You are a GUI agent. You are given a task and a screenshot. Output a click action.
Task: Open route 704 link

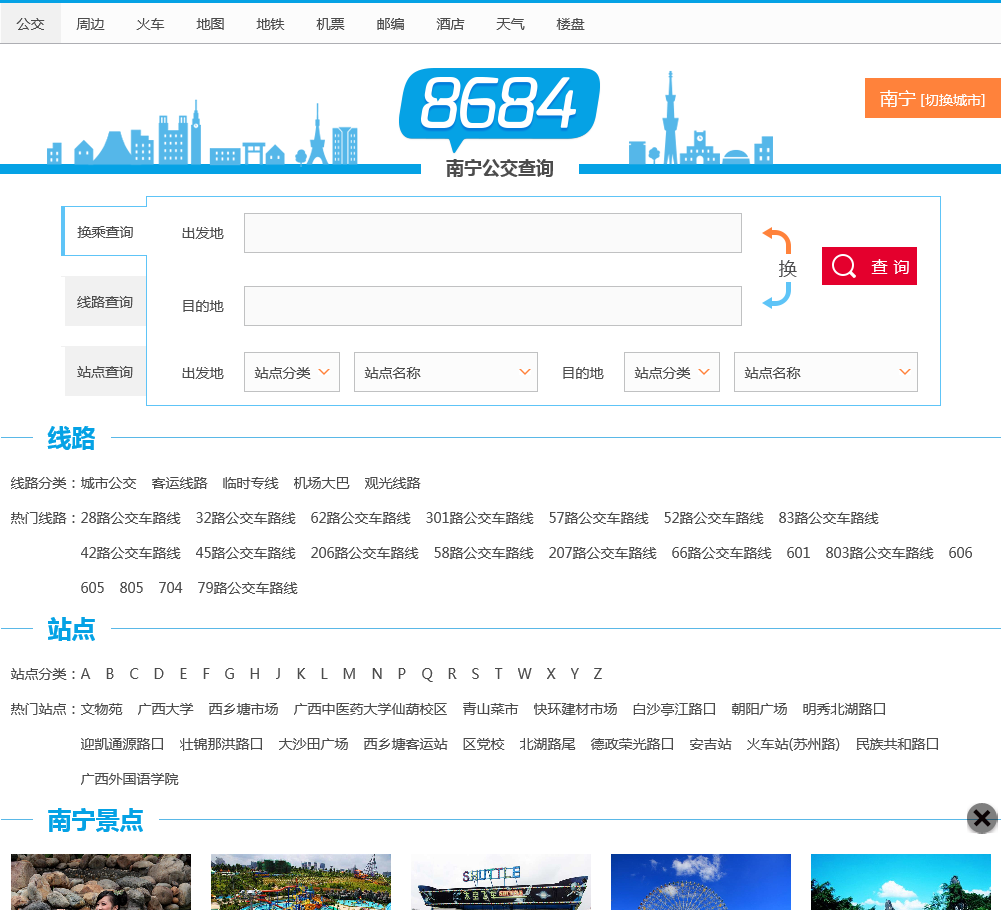coord(170,588)
